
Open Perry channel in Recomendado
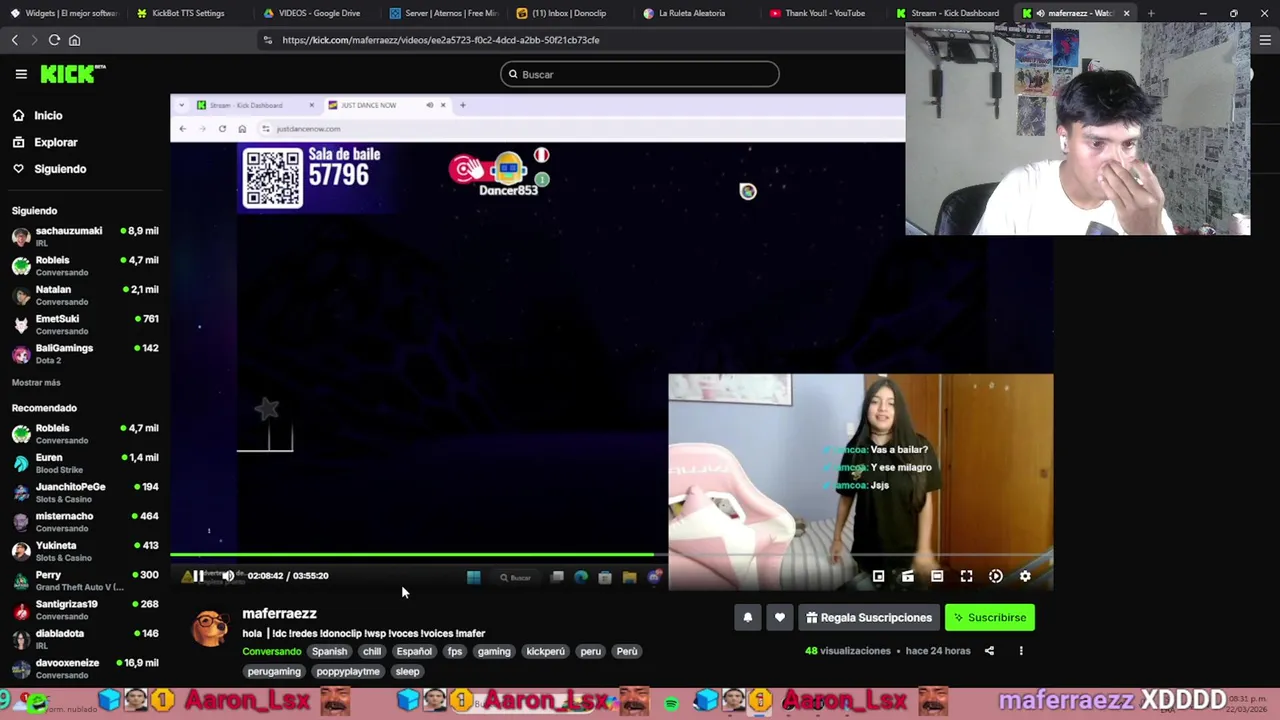pyautogui.click(x=85, y=580)
